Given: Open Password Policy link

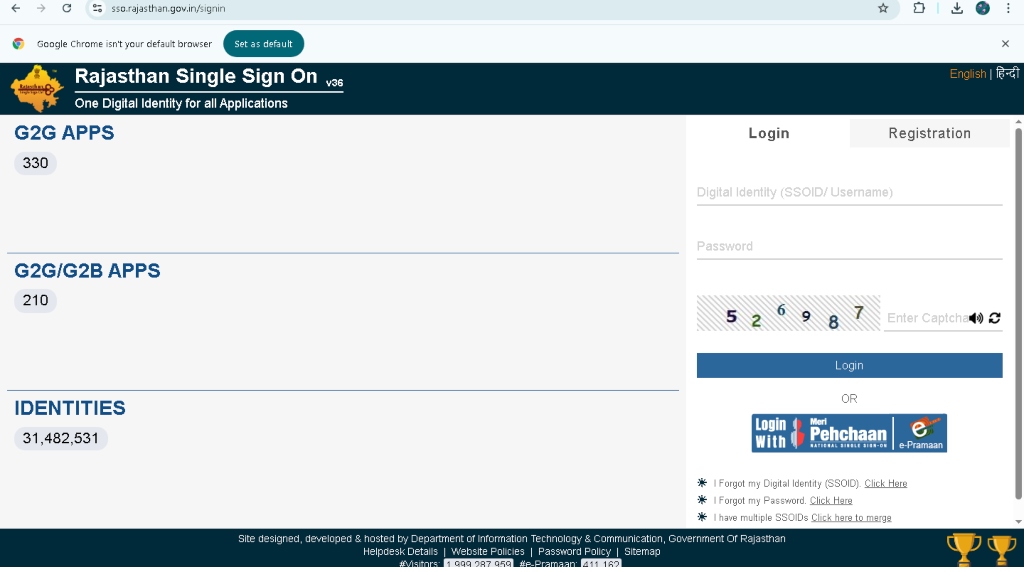Looking at the screenshot, I should pos(574,552).
